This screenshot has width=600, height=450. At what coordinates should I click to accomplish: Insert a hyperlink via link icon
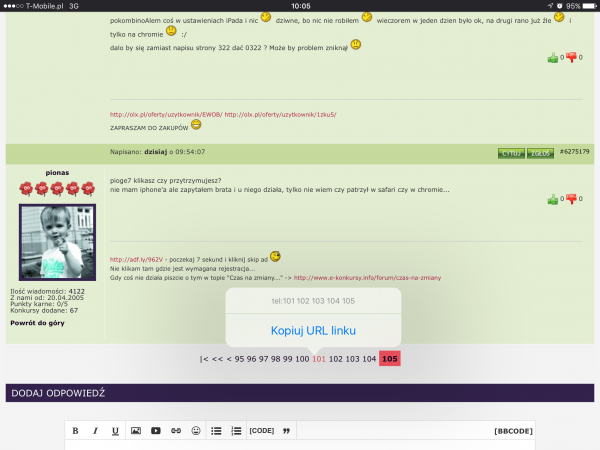click(175, 431)
